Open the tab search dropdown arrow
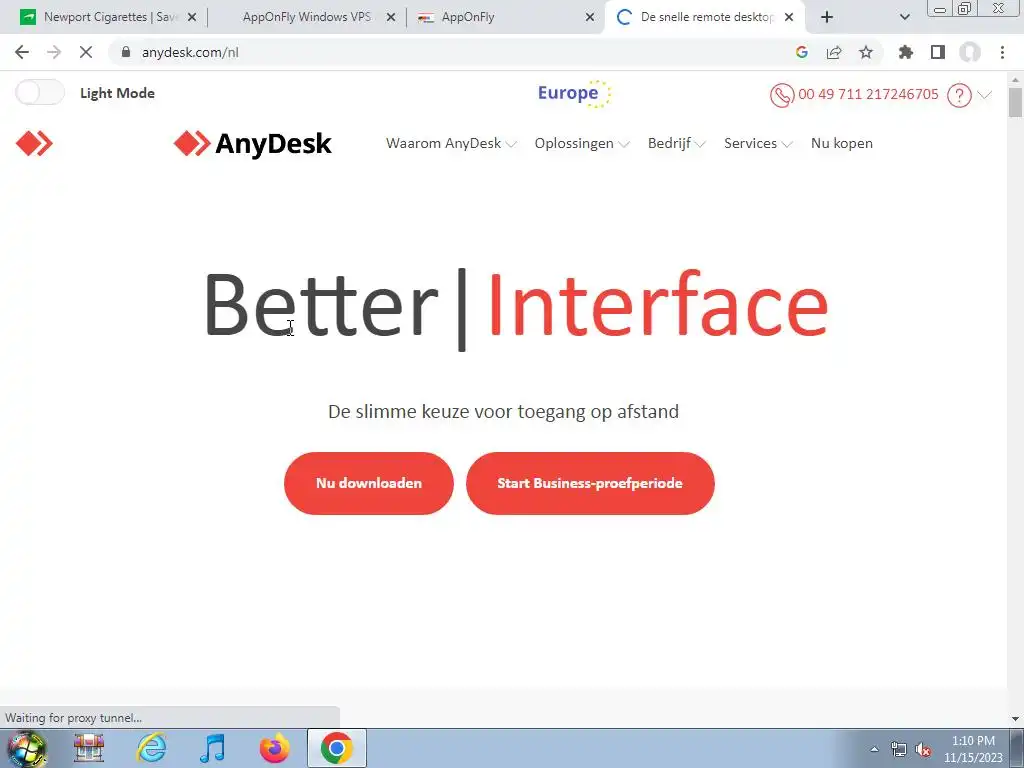The image size is (1024, 768). tap(904, 17)
